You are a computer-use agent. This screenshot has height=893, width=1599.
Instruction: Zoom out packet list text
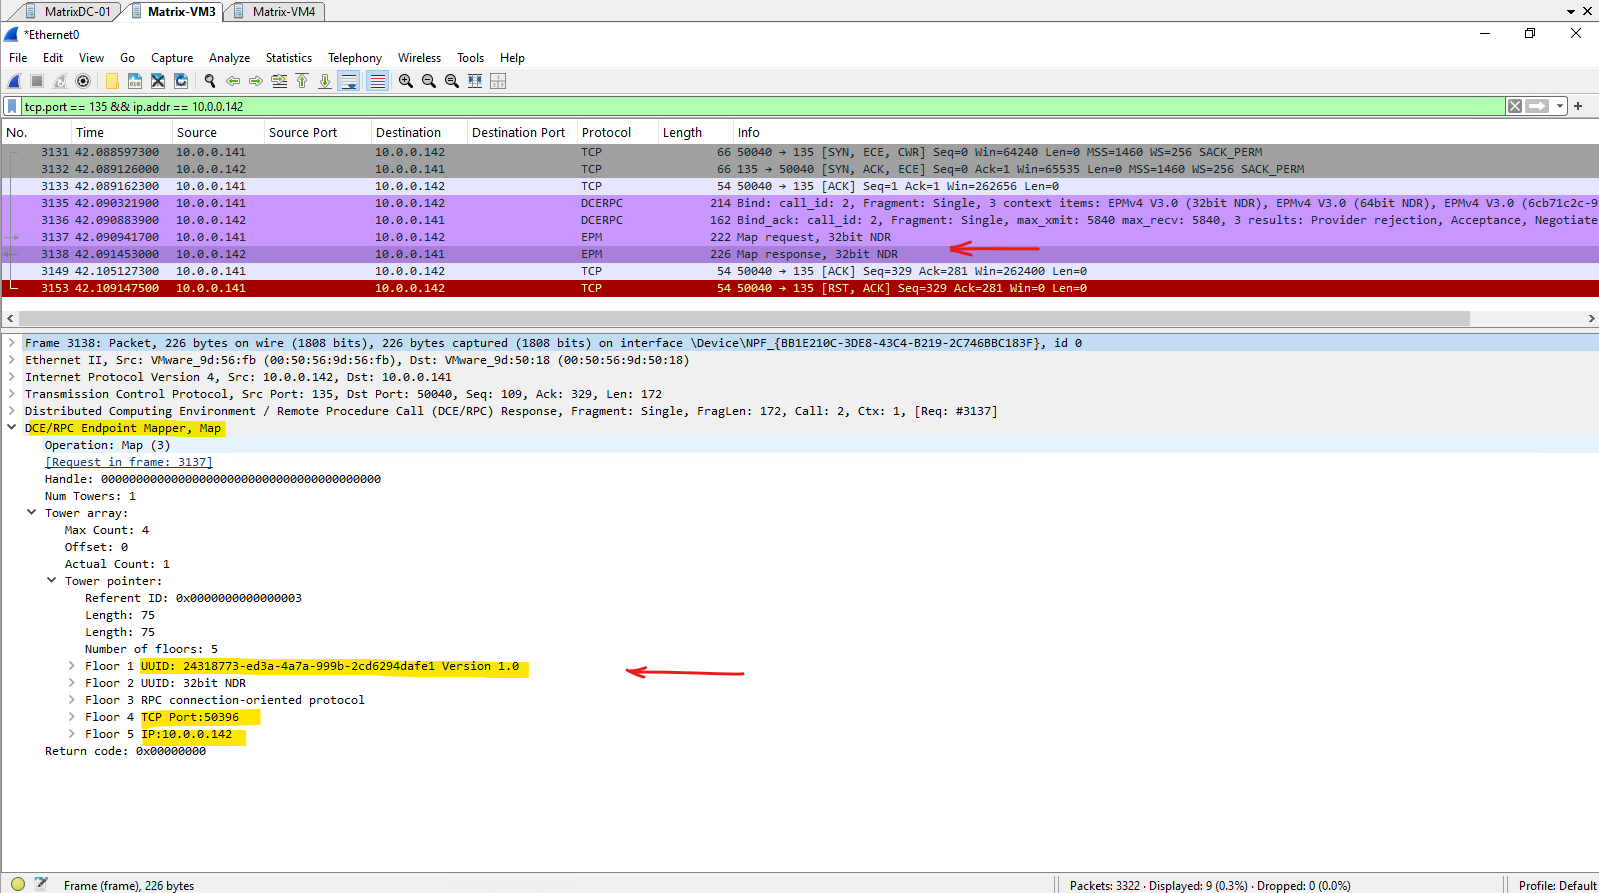429,81
